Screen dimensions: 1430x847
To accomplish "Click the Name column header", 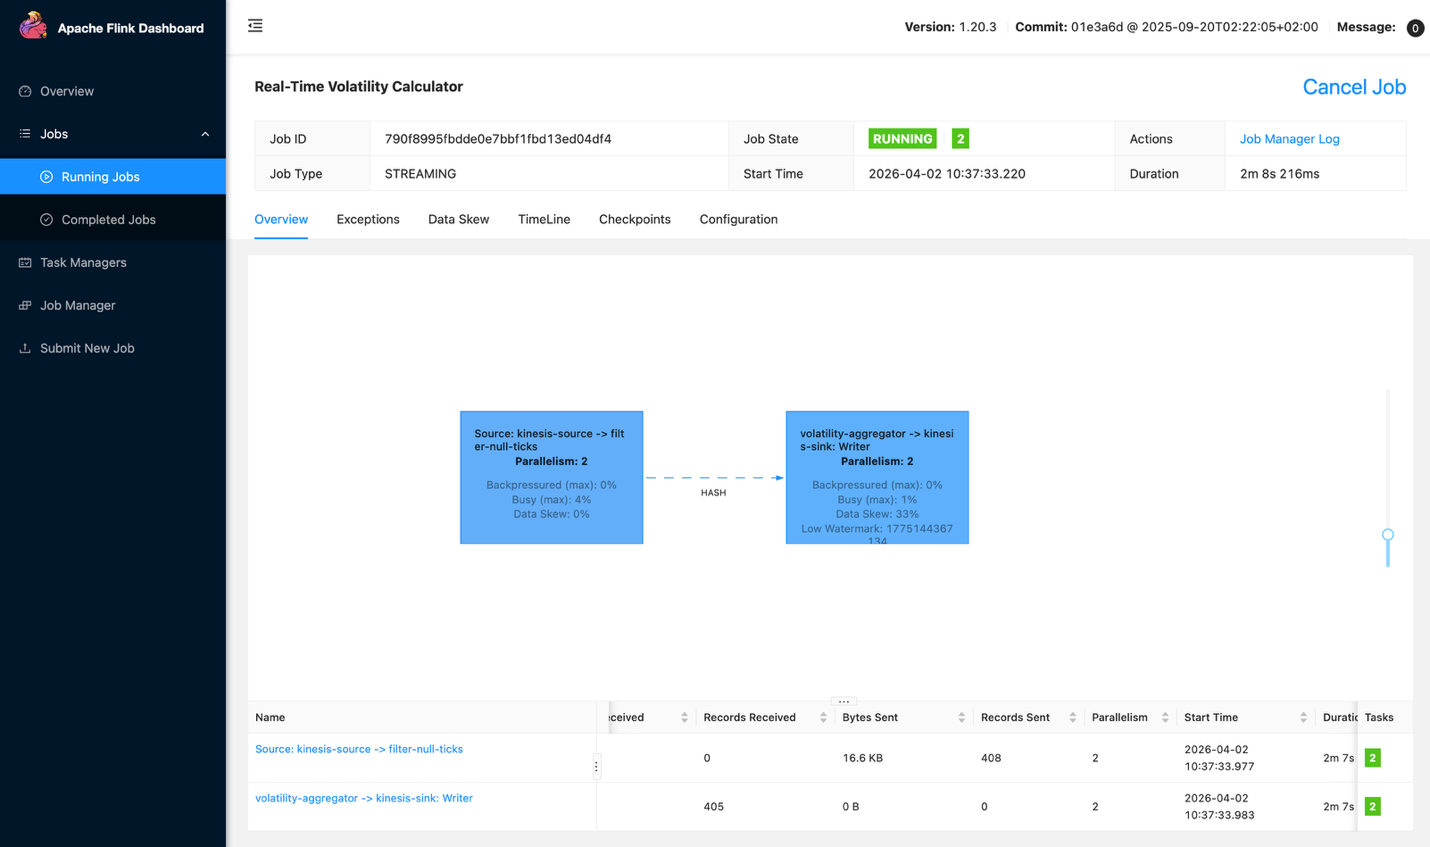I will tap(270, 718).
